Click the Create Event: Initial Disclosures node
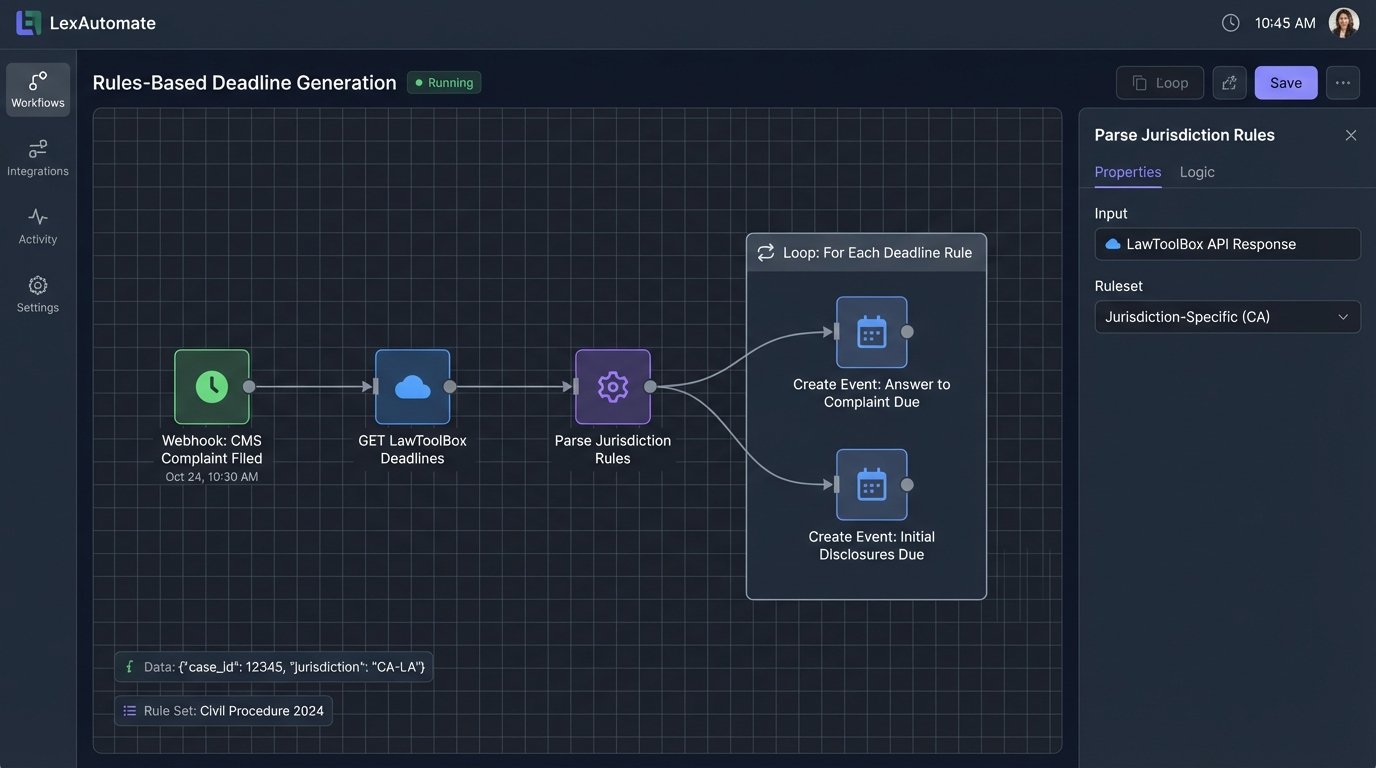 871,483
